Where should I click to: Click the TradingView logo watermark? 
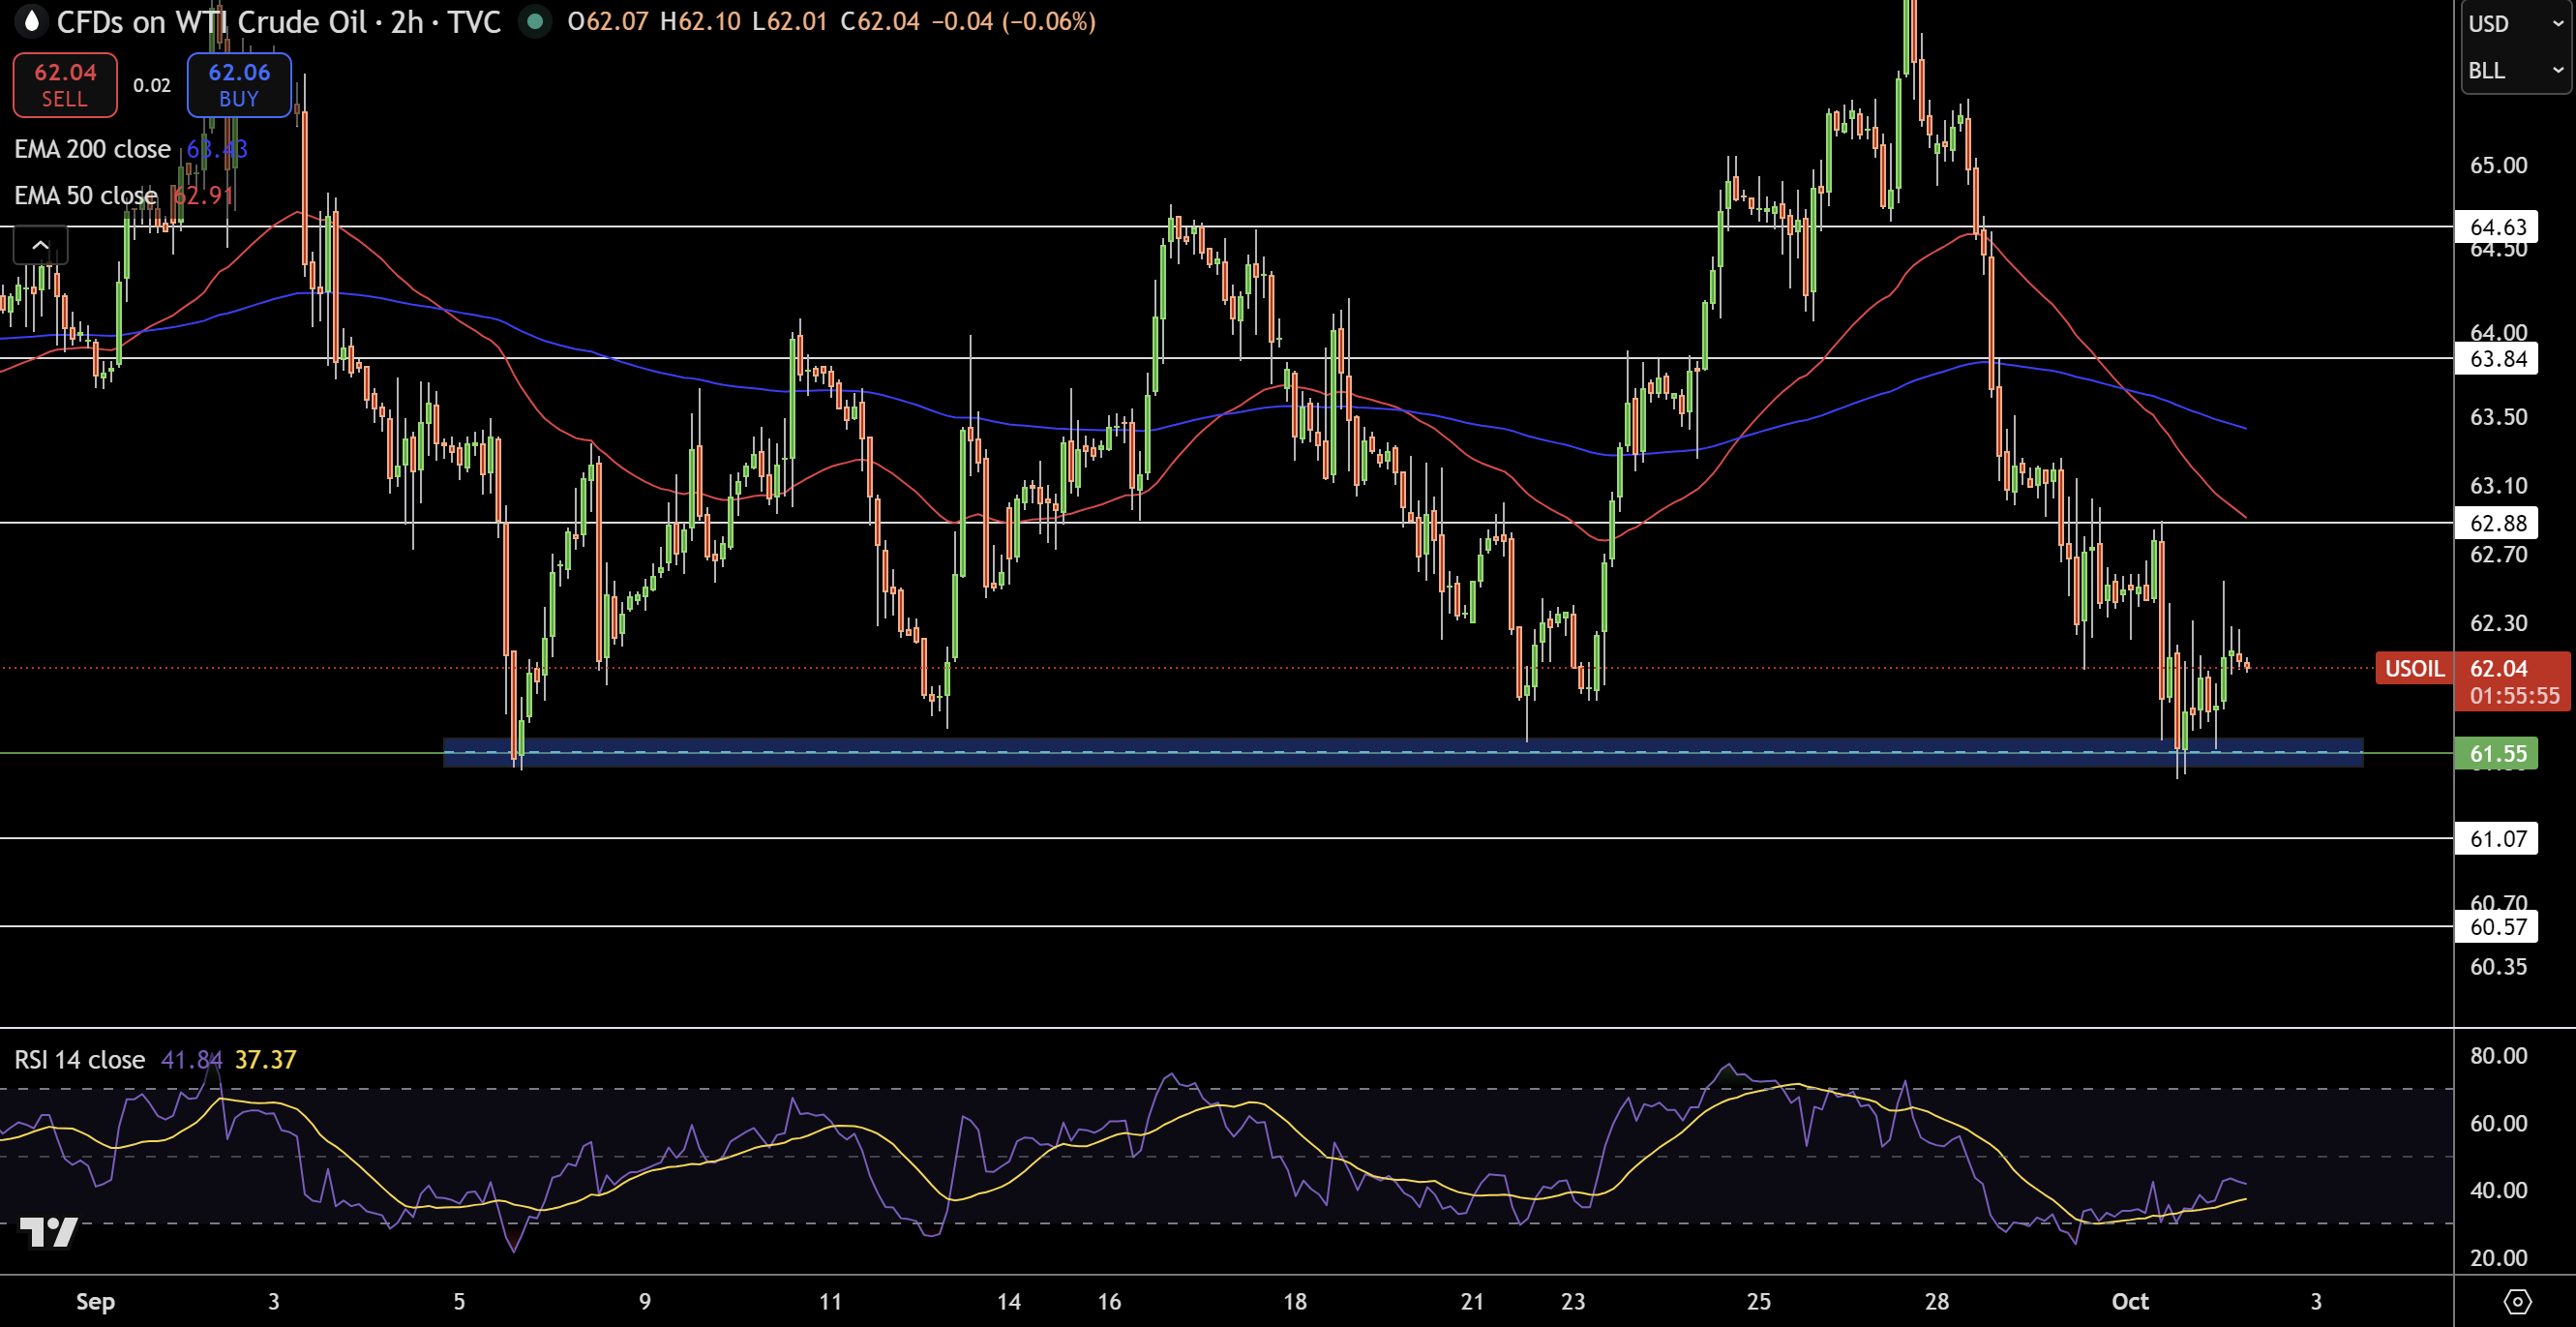(x=48, y=1231)
